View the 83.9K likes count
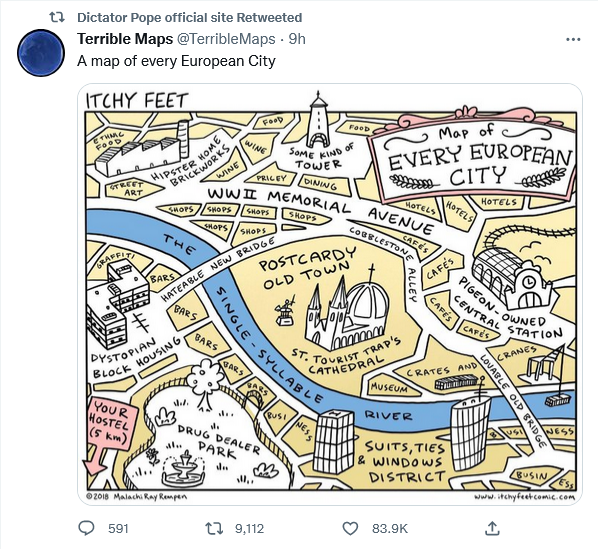 (x=390, y=529)
